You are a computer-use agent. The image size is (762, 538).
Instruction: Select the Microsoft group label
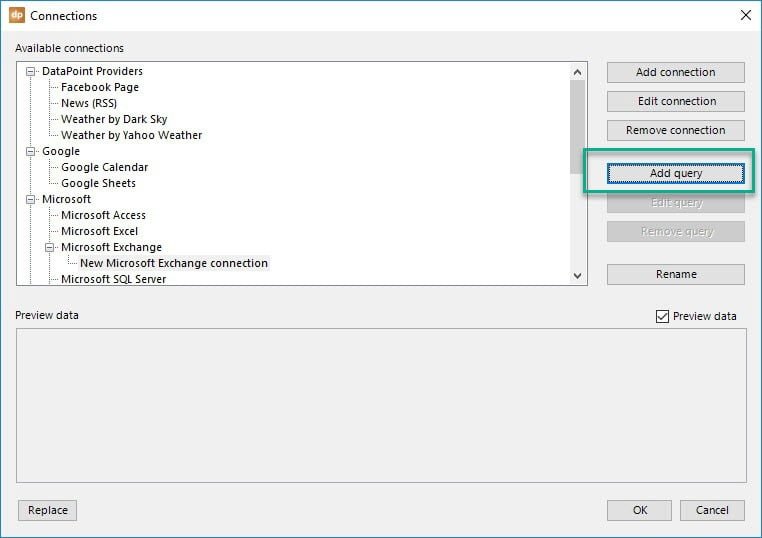pos(66,199)
